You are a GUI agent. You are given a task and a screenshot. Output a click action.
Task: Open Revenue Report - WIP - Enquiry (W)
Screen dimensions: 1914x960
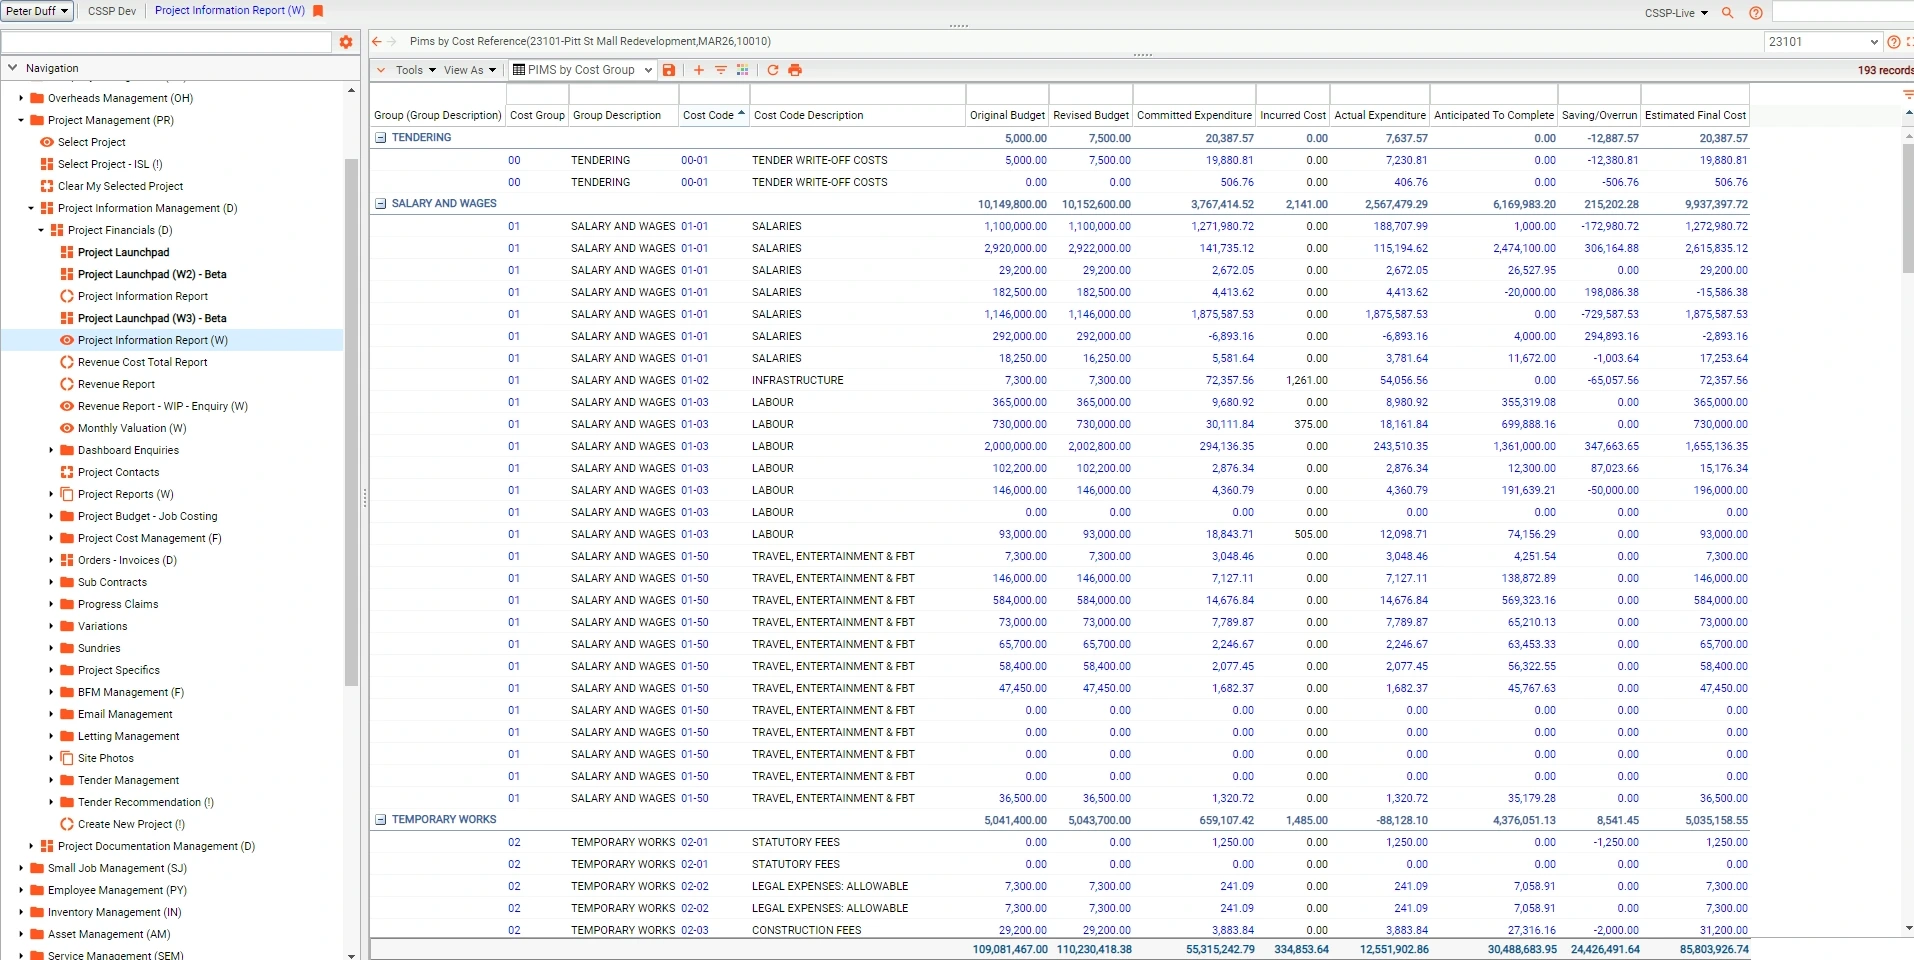click(x=162, y=406)
